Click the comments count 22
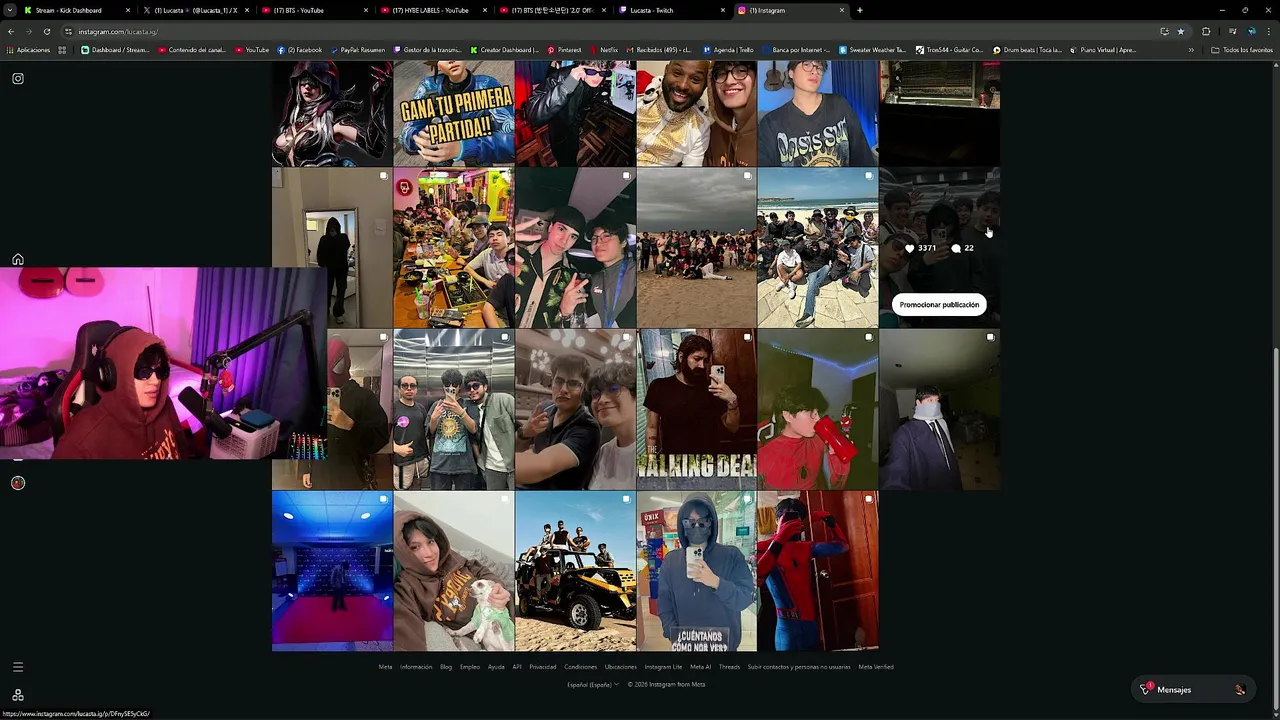 click(x=963, y=248)
